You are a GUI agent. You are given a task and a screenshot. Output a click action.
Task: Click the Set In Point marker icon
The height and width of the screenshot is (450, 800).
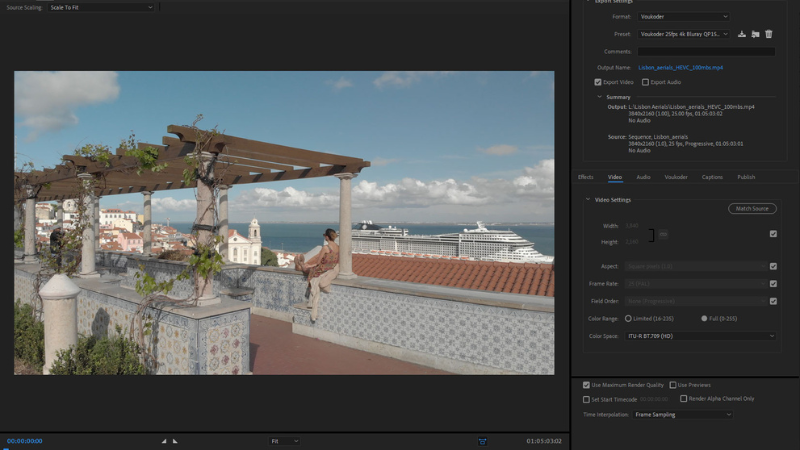point(164,440)
